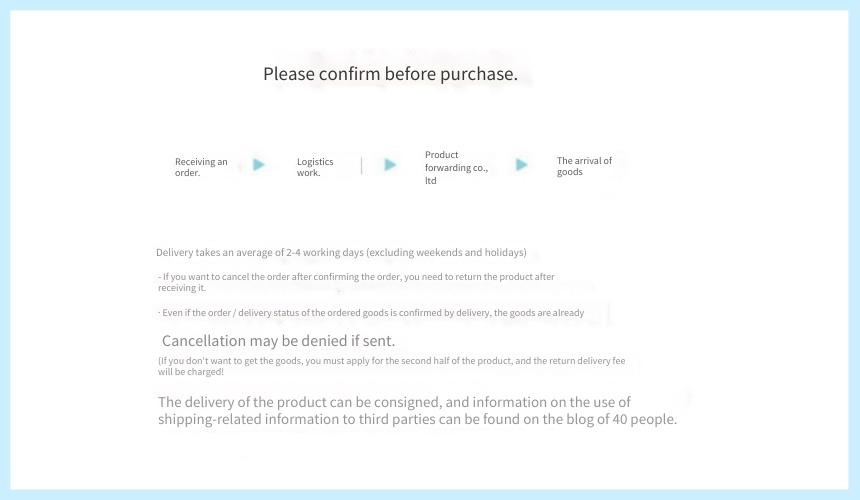Click the arrow icon after Receiving an order
Screen dimensions: 860x500
tap(259, 164)
